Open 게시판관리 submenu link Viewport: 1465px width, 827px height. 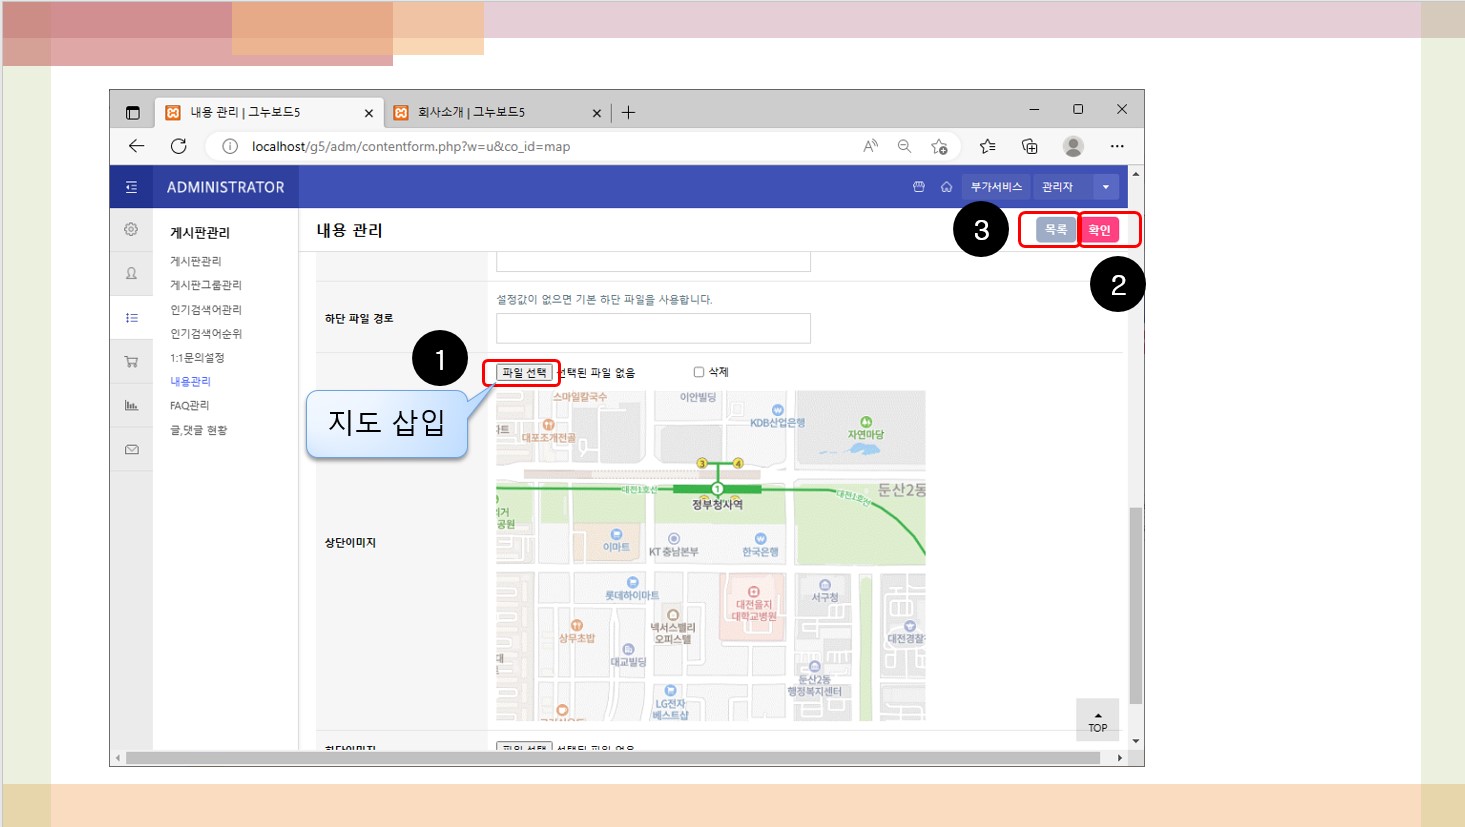tap(195, 261)
